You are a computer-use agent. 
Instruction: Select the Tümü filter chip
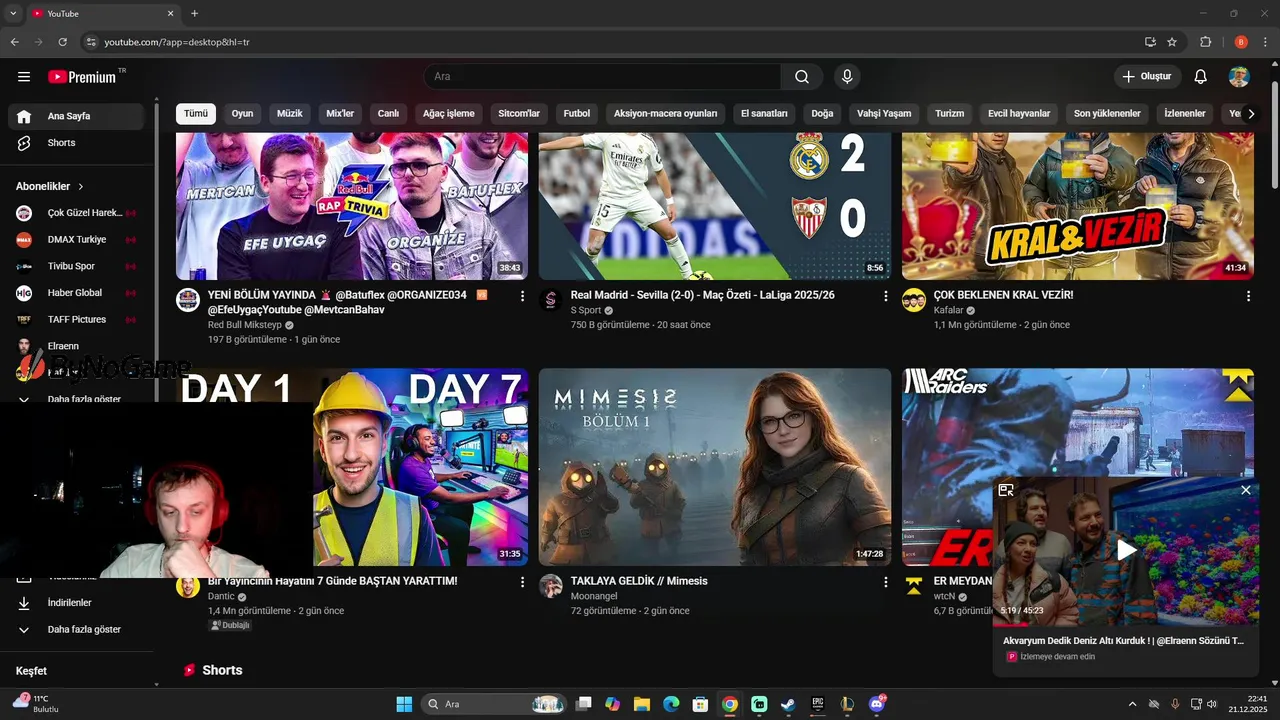tap(196, 114)
